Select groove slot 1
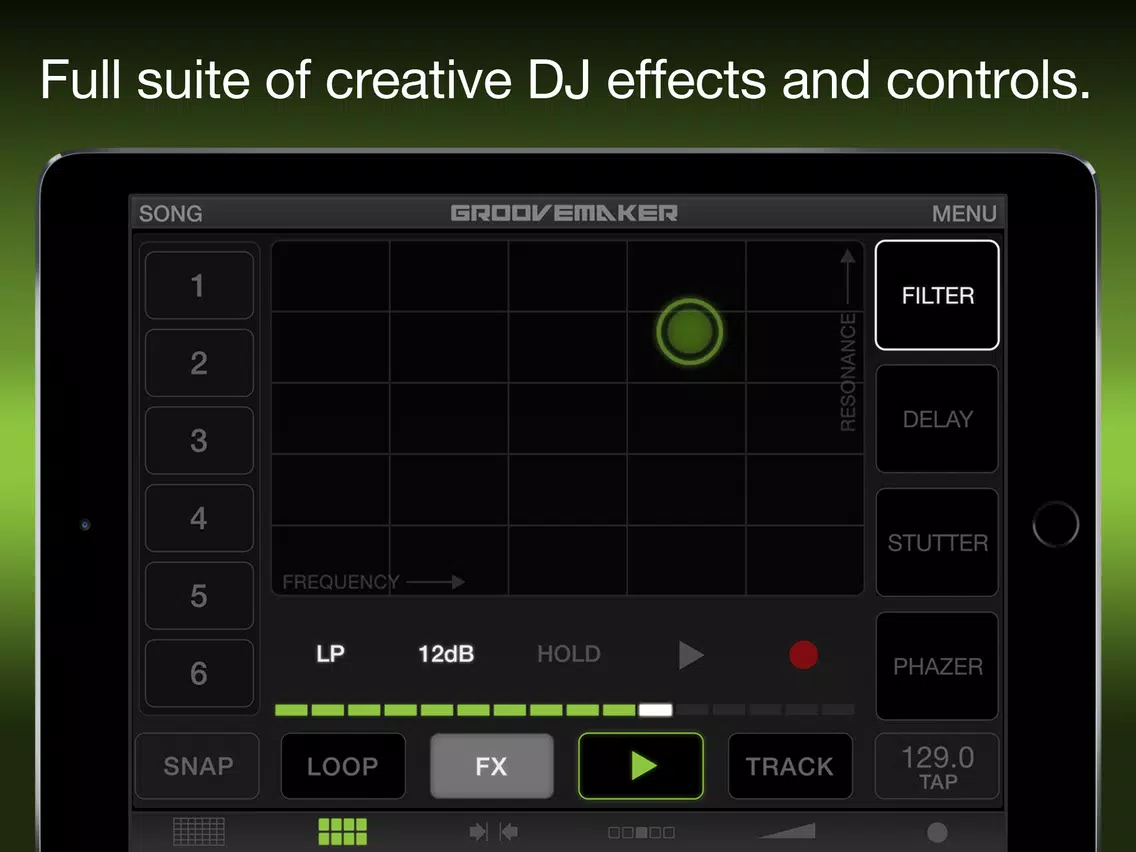 click(x=199, y=285)
